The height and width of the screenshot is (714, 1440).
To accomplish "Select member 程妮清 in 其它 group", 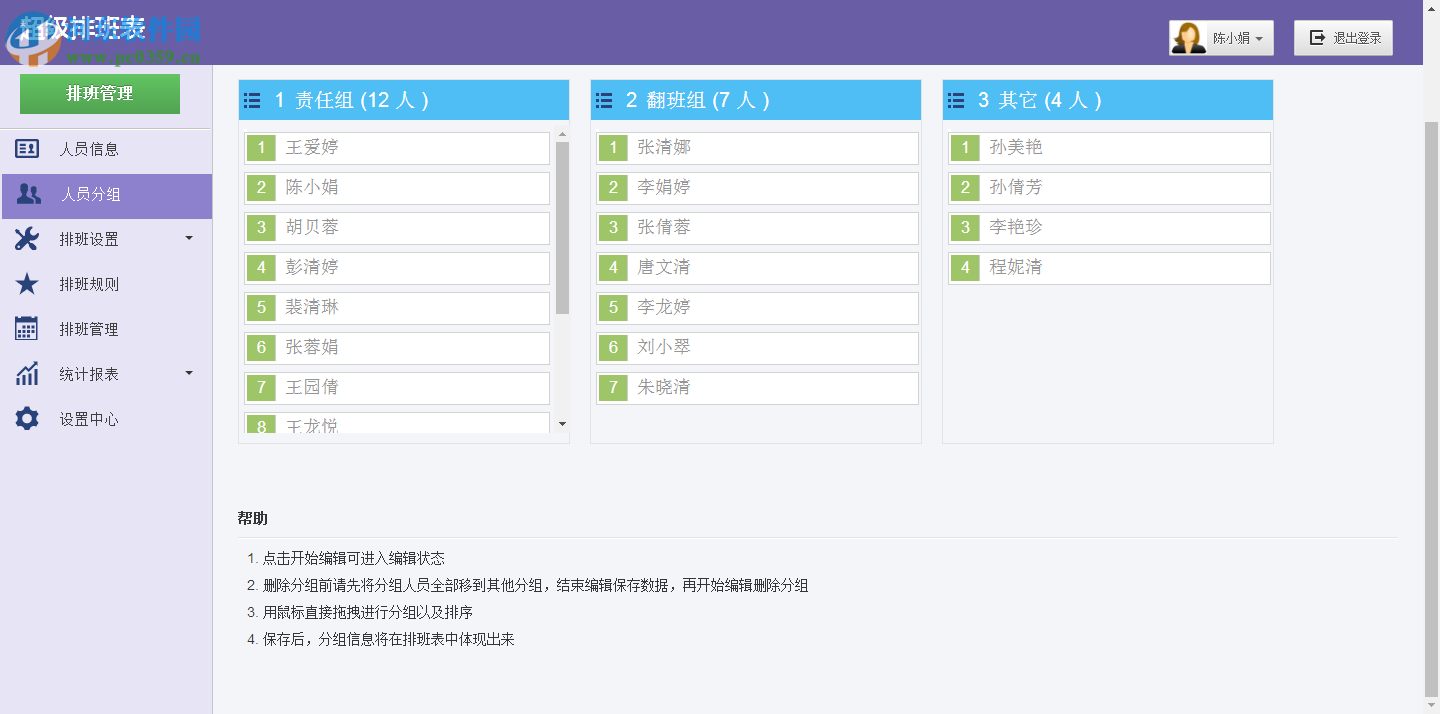I will (x=1108, y=268).
